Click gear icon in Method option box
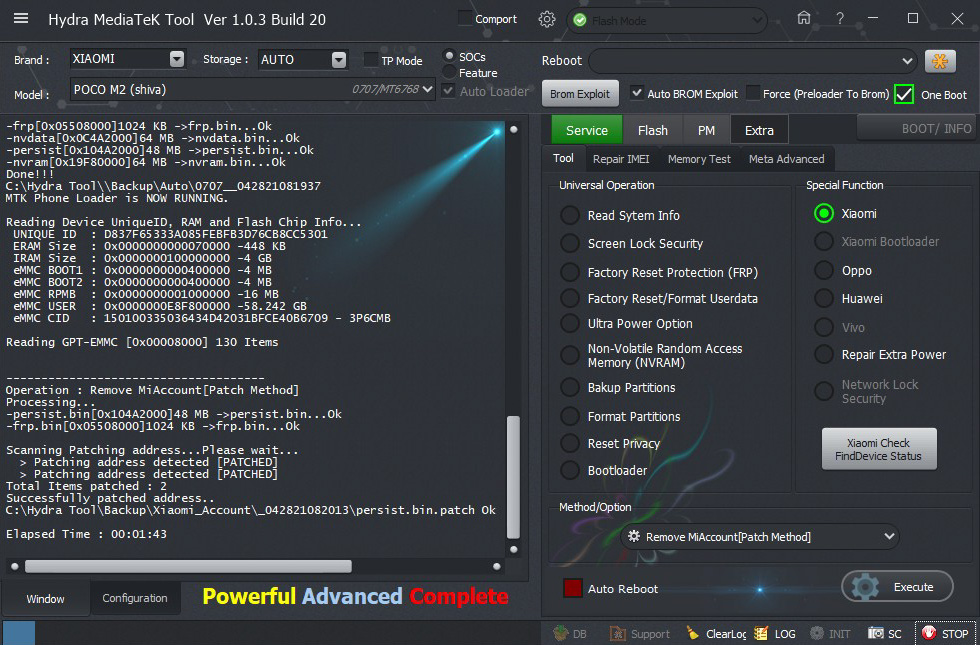The height and width of the screenshot is (645, 980). pyautogui.click(x=634, y=536)
